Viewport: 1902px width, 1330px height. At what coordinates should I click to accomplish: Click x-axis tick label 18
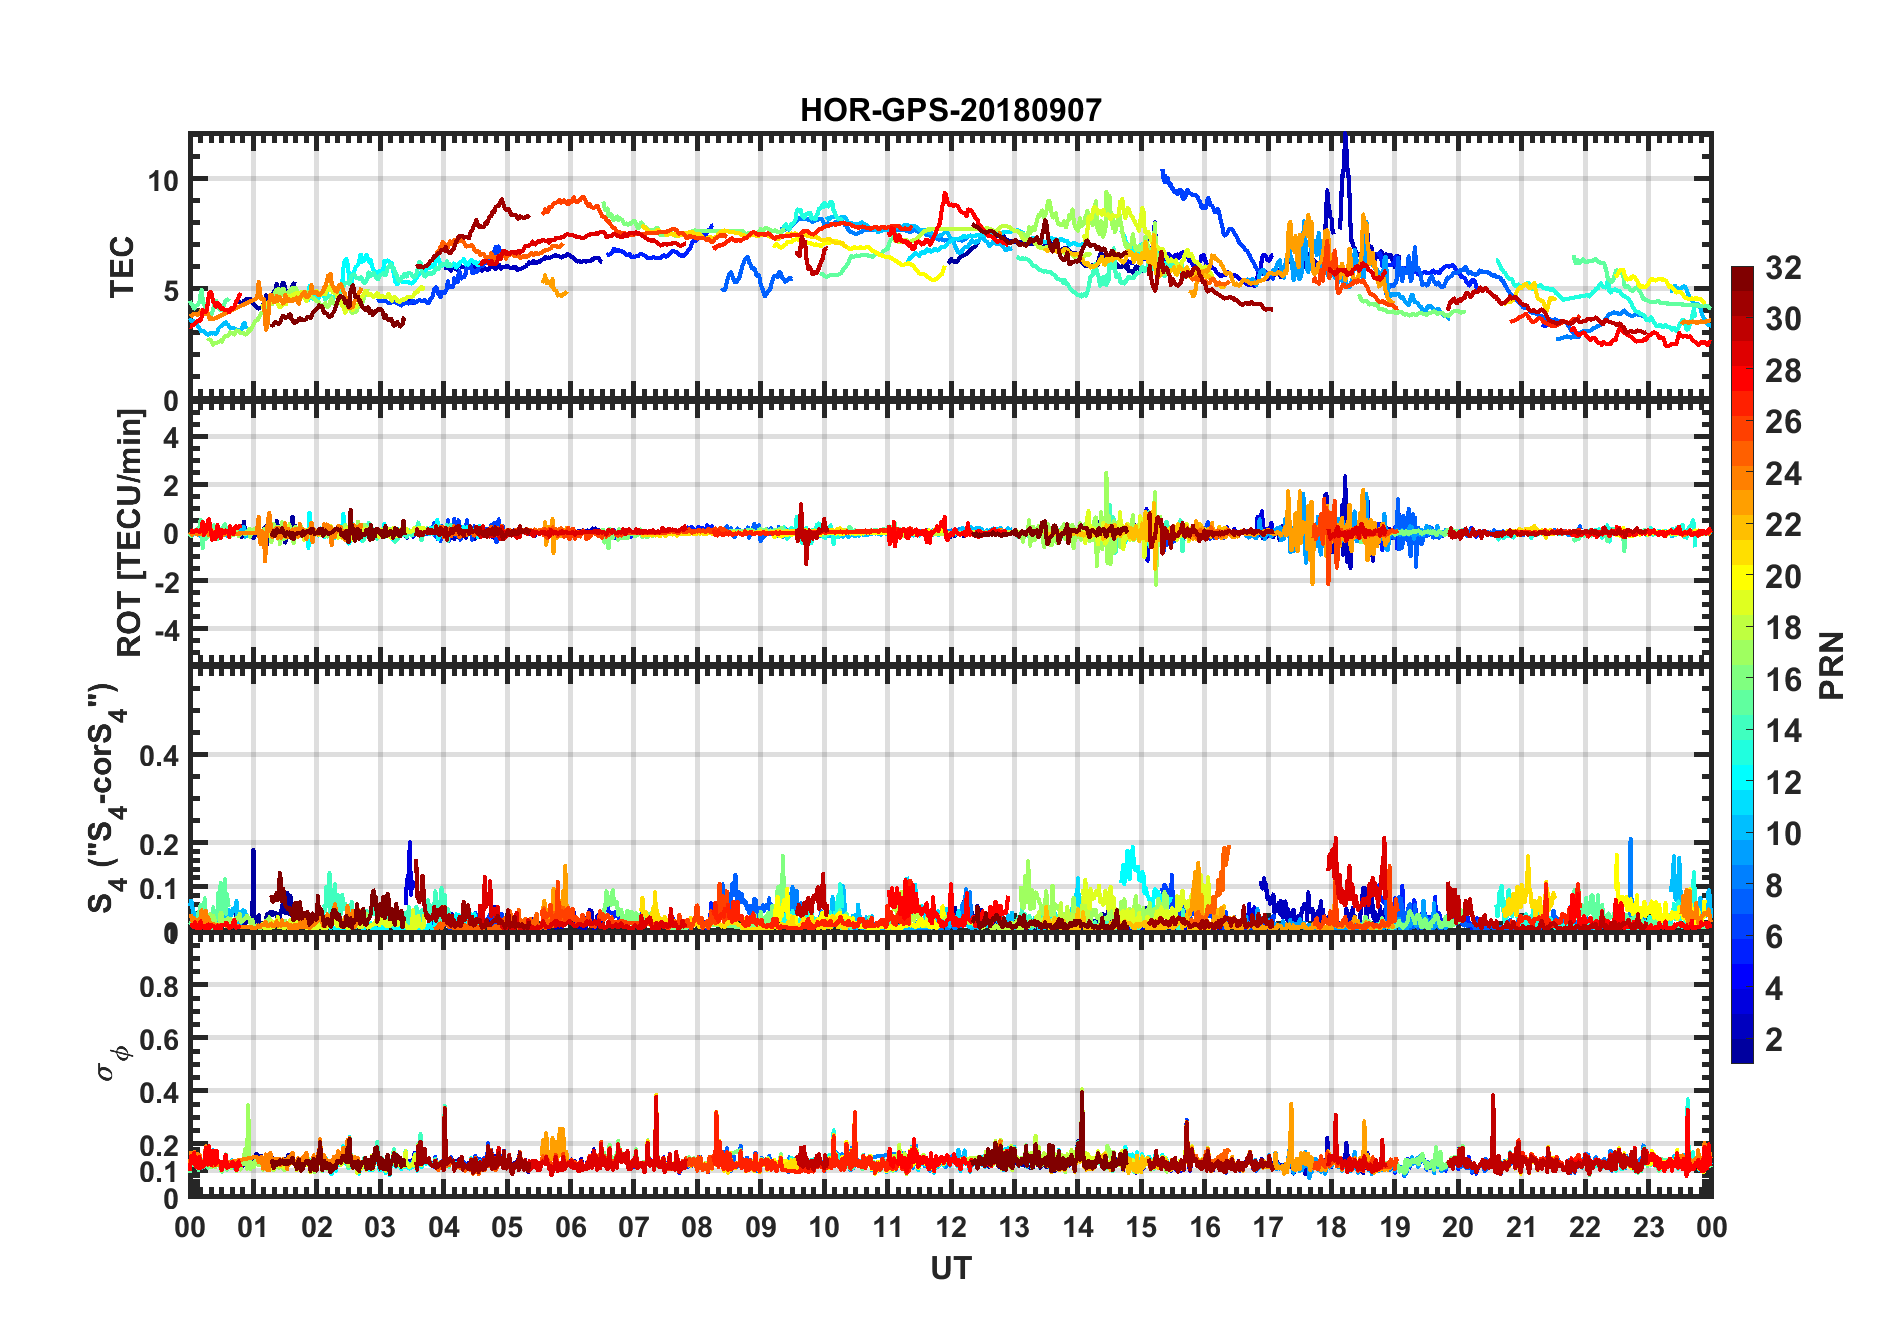click(1331, 1227)
